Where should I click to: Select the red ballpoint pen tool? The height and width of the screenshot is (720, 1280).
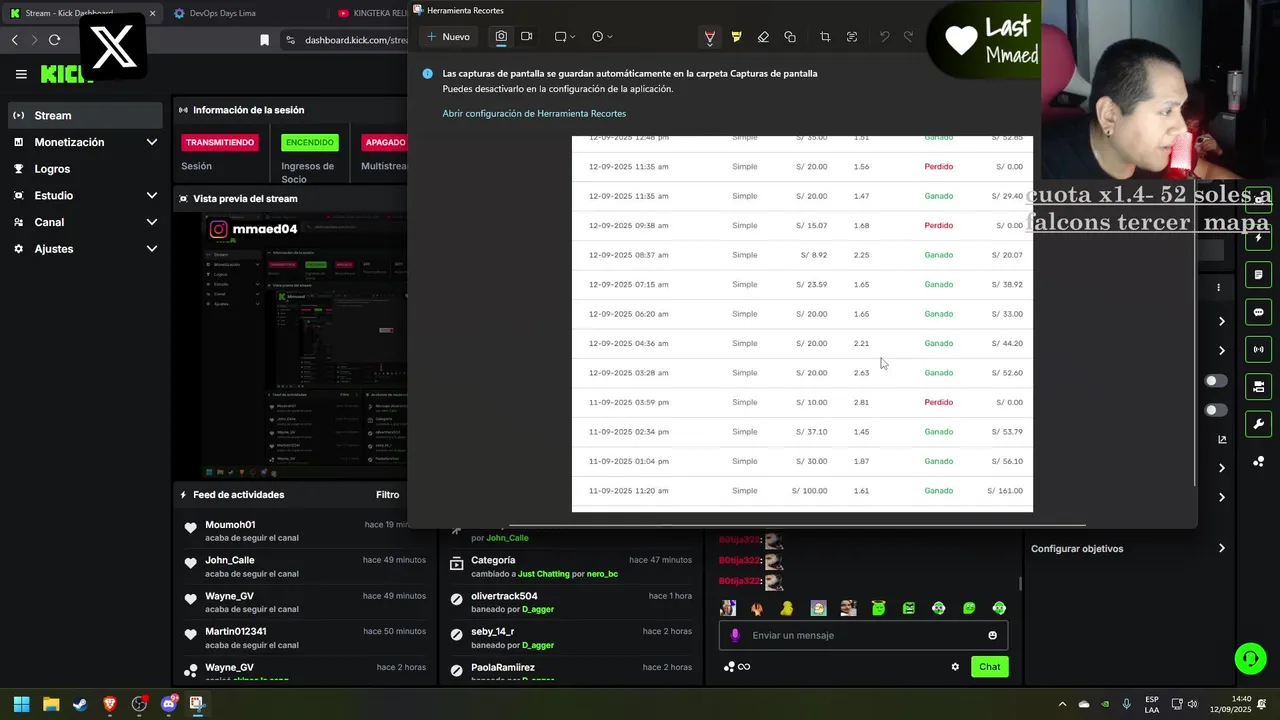710,37
